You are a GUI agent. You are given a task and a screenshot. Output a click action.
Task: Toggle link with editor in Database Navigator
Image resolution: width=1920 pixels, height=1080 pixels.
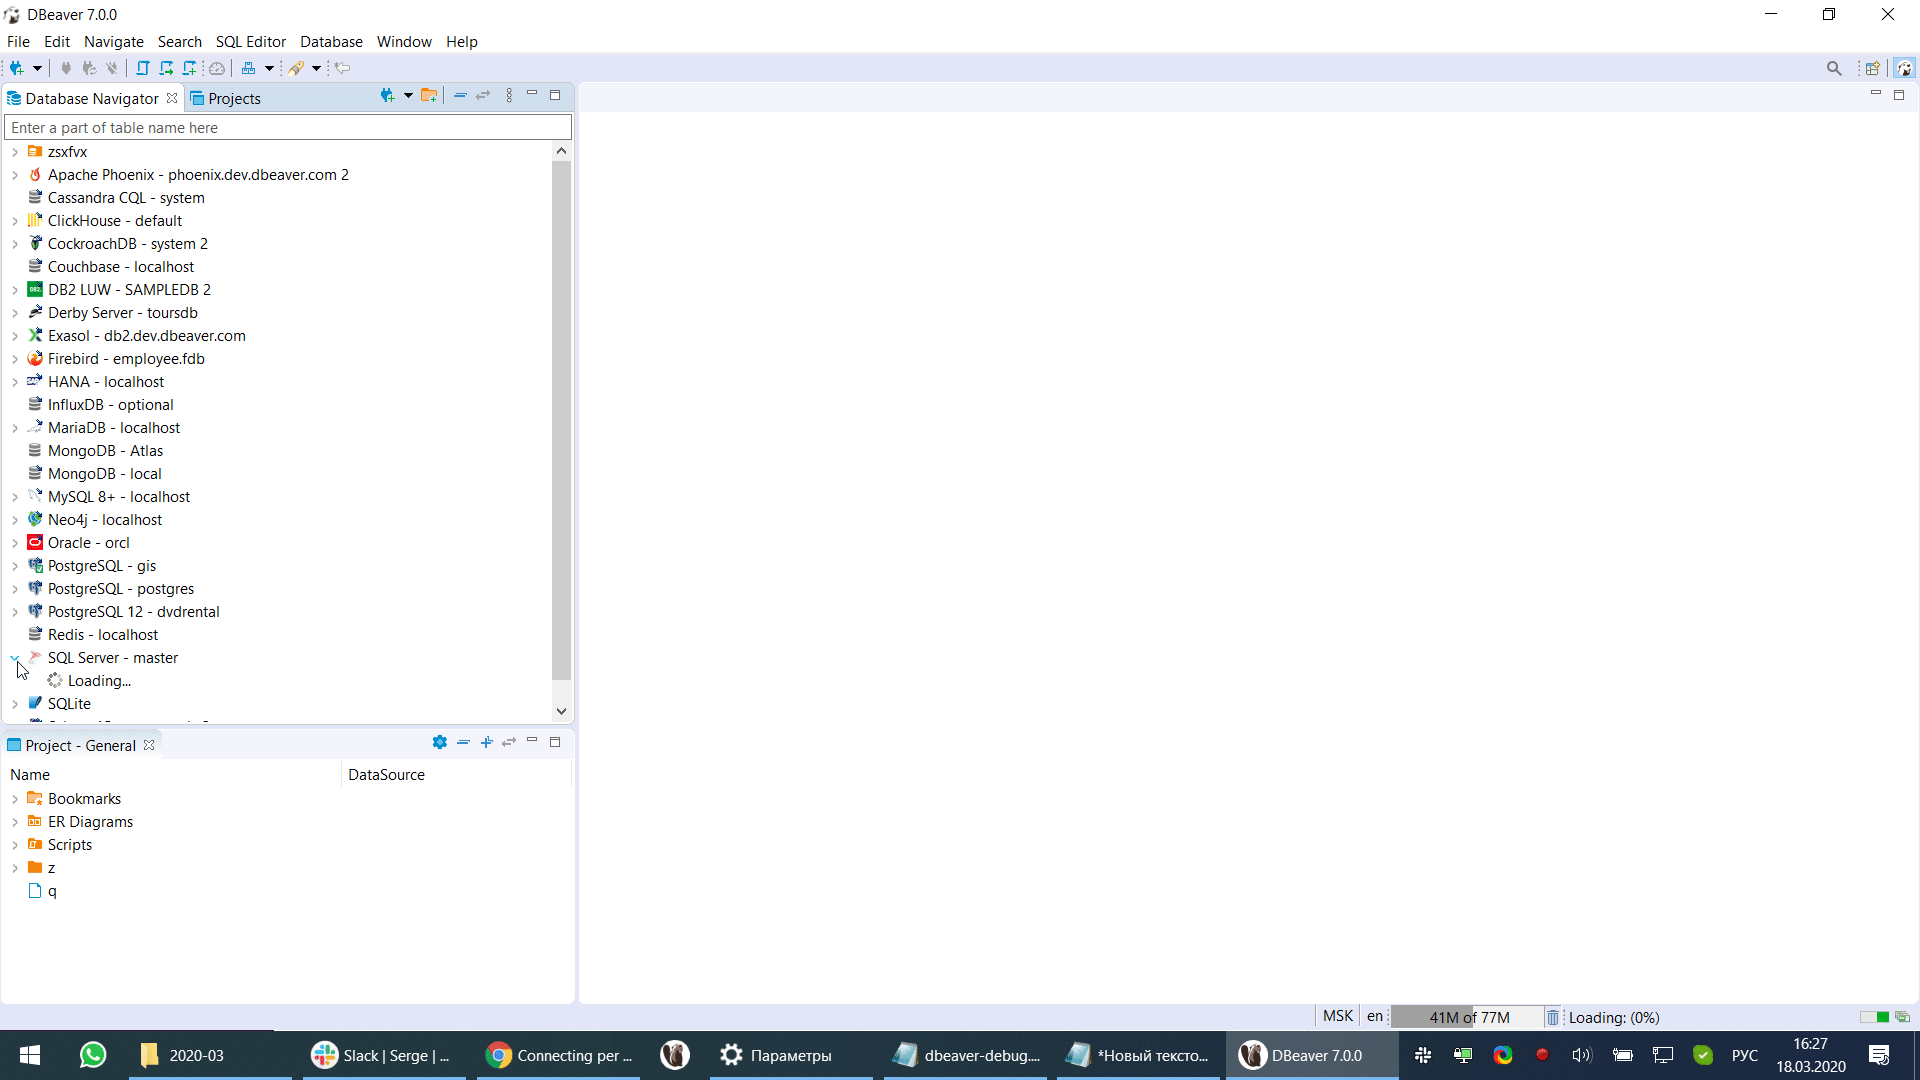click(484, 95)
